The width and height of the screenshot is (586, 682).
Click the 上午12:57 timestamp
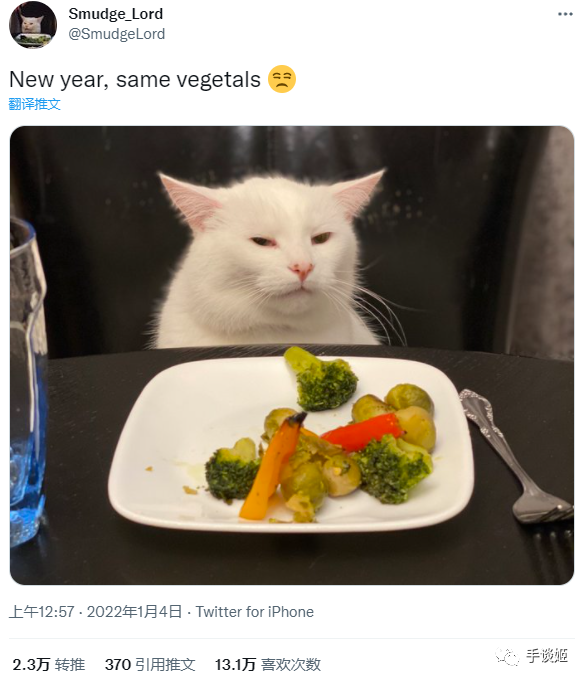click(x=42, y=612)
